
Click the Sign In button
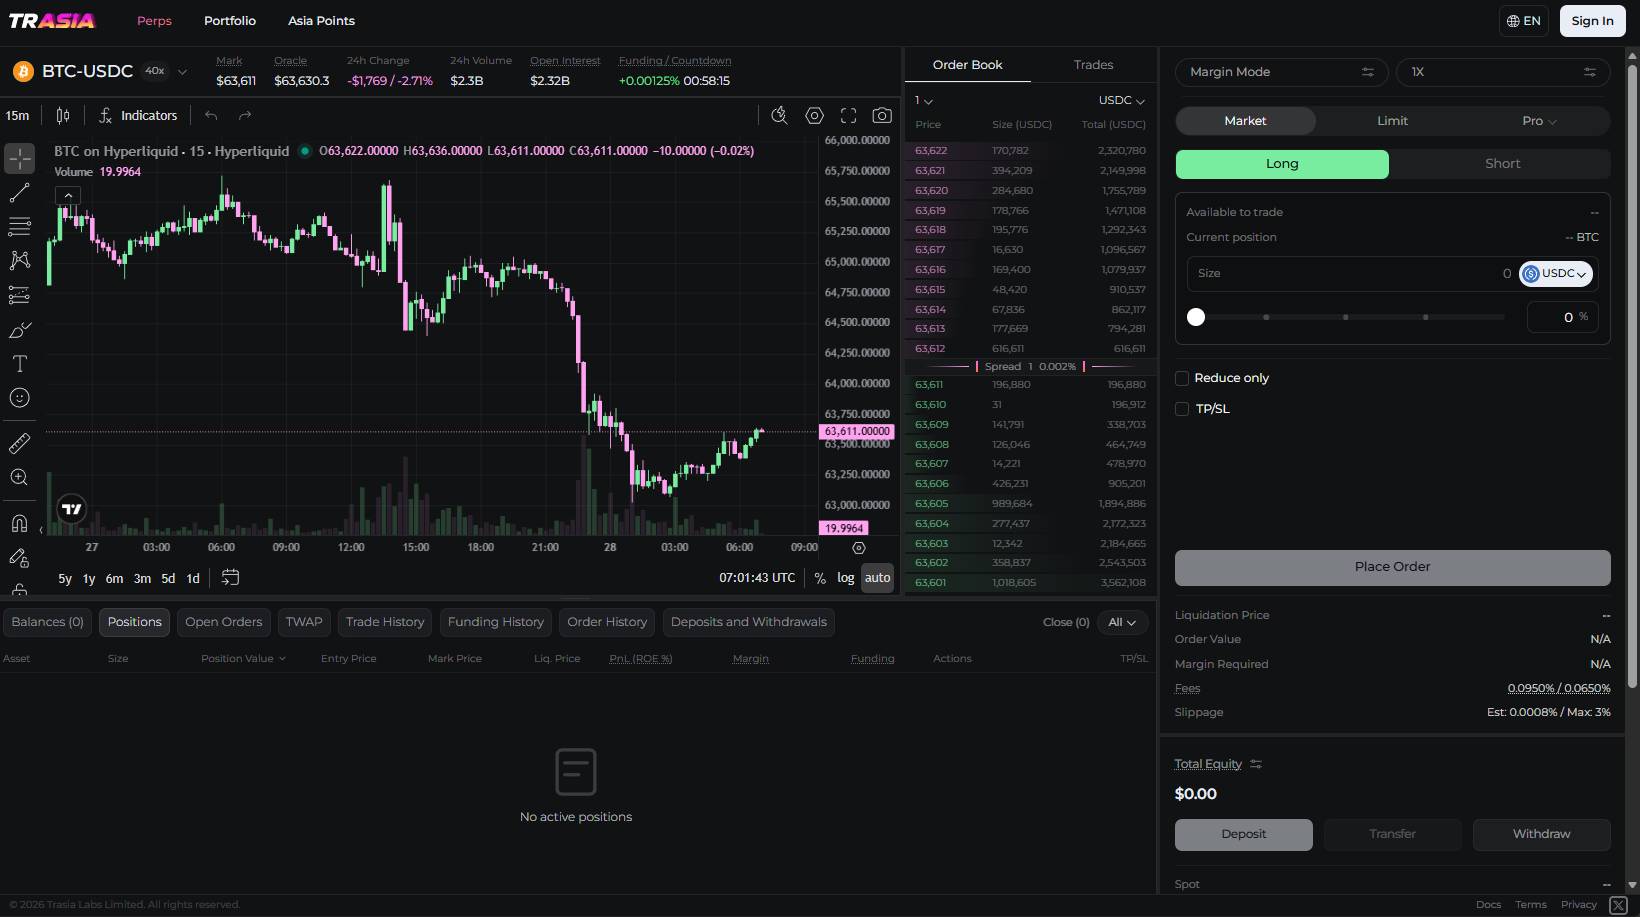(x=1592, y=21)
